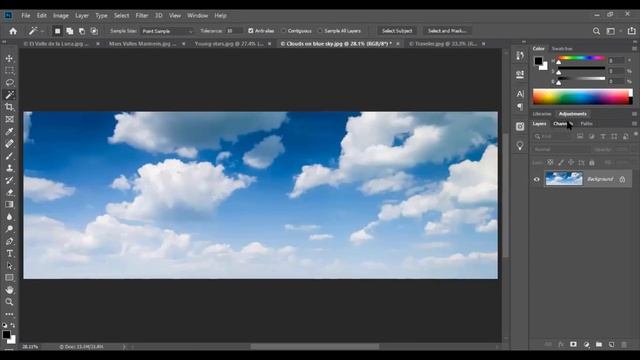Open the Adjustments panel flyout menu
The width and height of the screenshot is (640, 360).
click(x=634, y=114)
